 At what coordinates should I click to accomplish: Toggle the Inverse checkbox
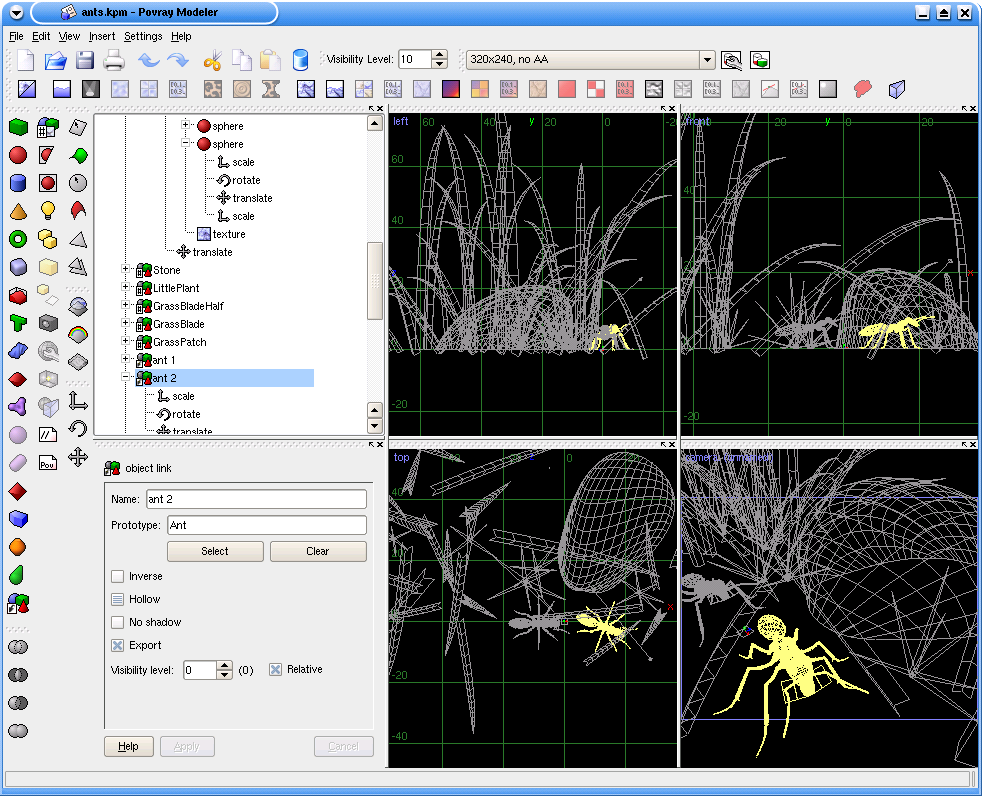117,576
